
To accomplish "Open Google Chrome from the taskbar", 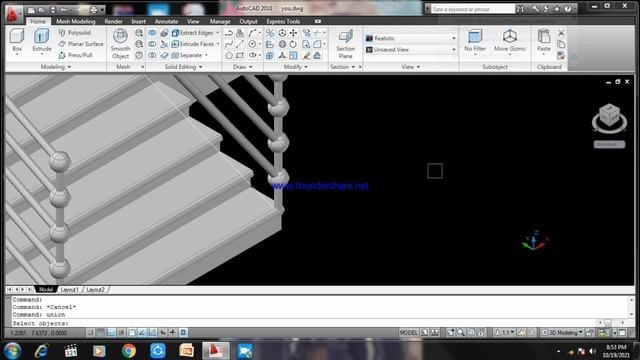I will [x=129, y=351].
